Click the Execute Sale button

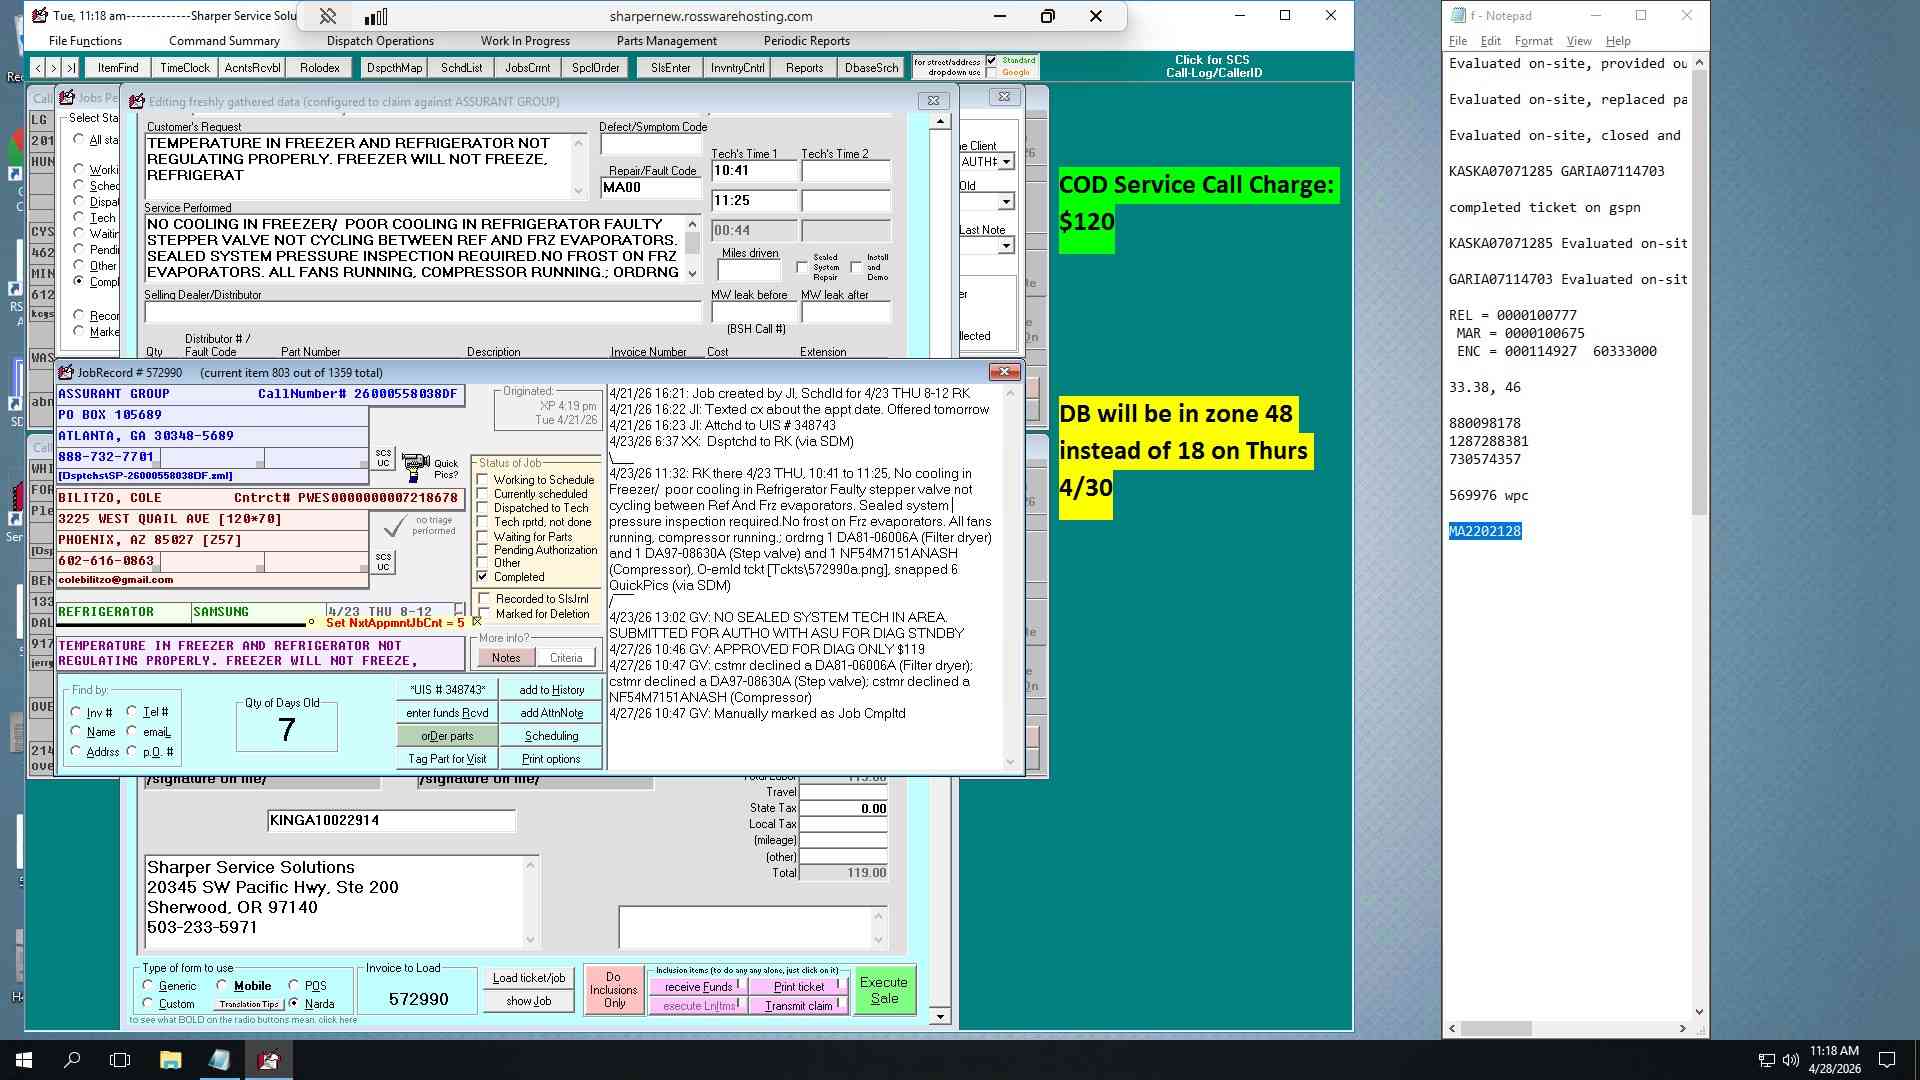[x=884, y=990]
